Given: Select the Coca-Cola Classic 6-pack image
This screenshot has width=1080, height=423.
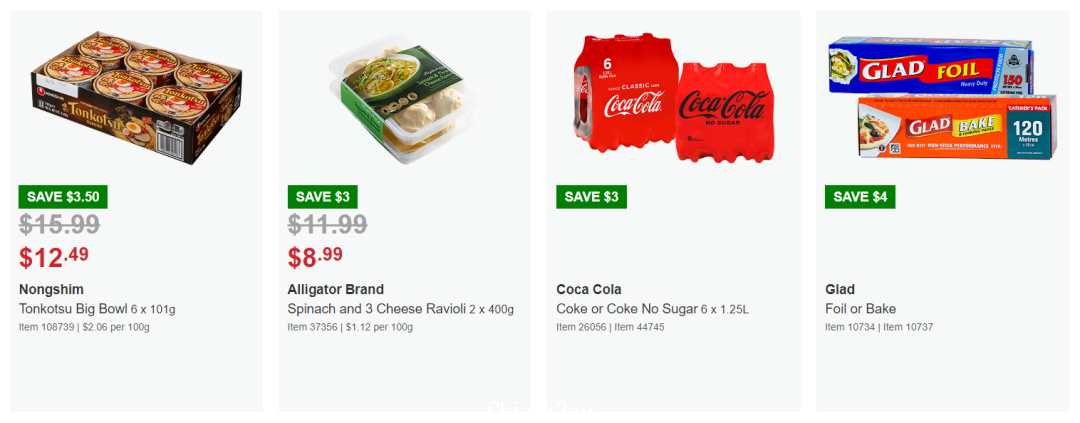Looking at the screenshot, I should pos(626,92).
